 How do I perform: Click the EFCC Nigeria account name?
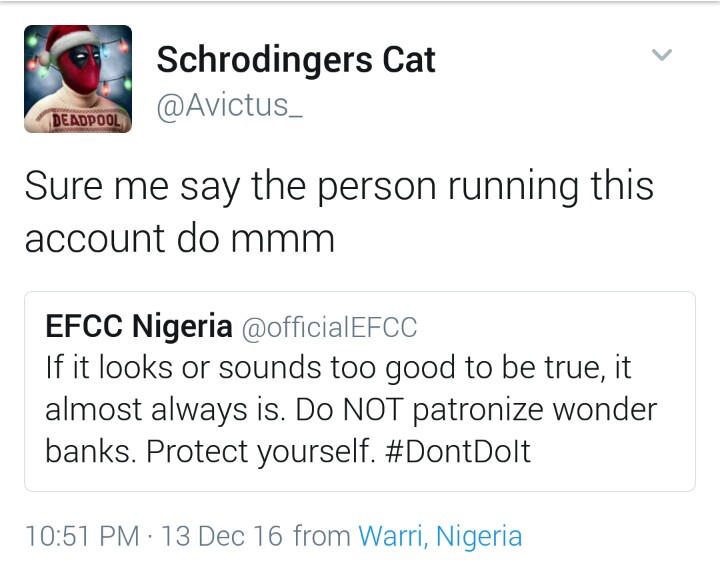pyautogui.click(x=138, y=326)
